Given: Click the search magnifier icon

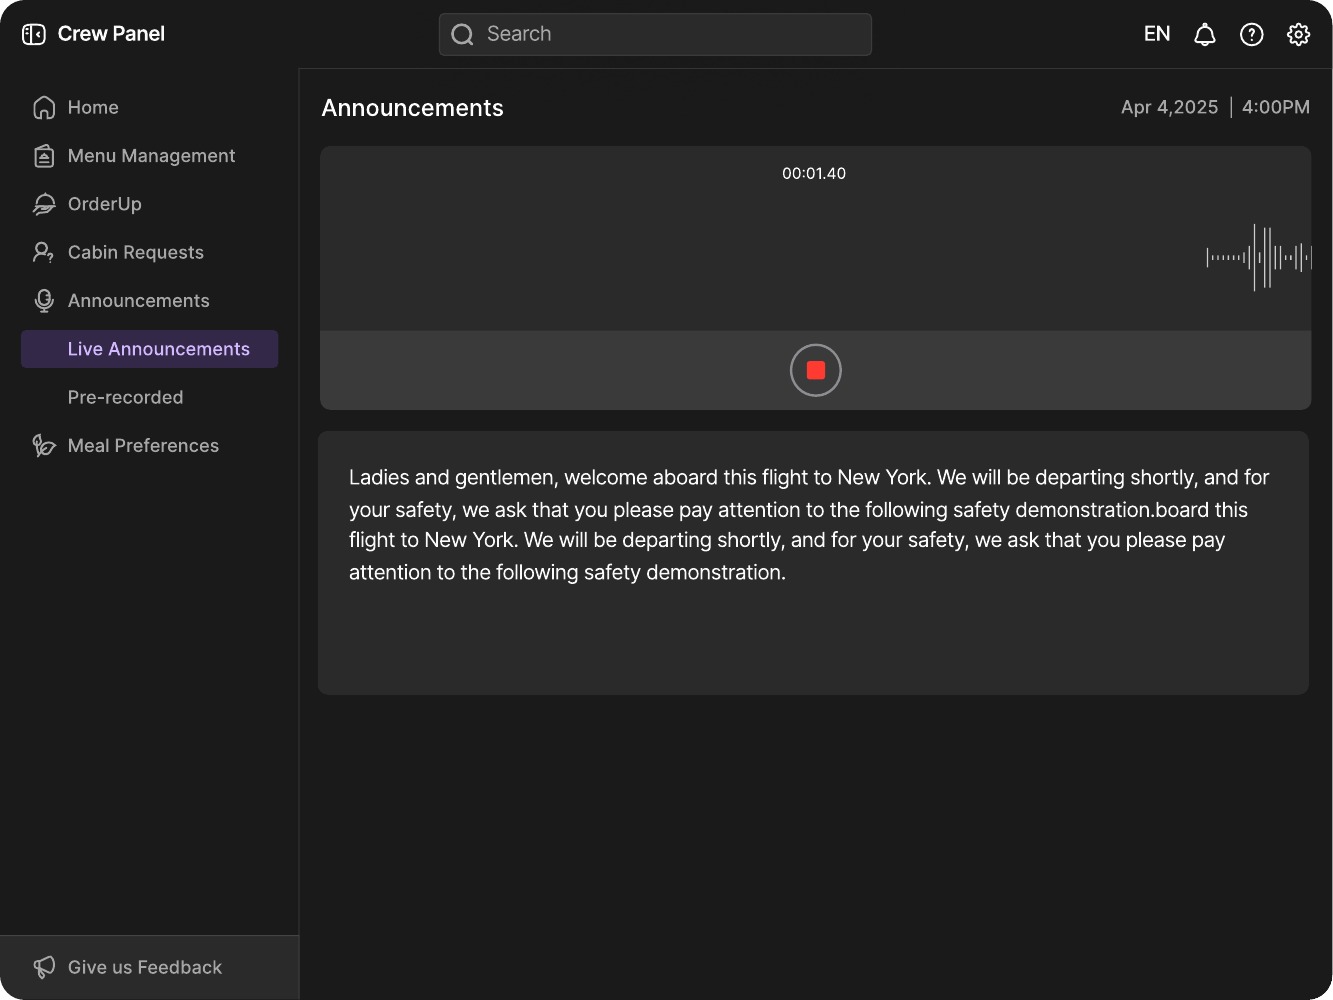Looking at the screenshot, I should (462, 34).
